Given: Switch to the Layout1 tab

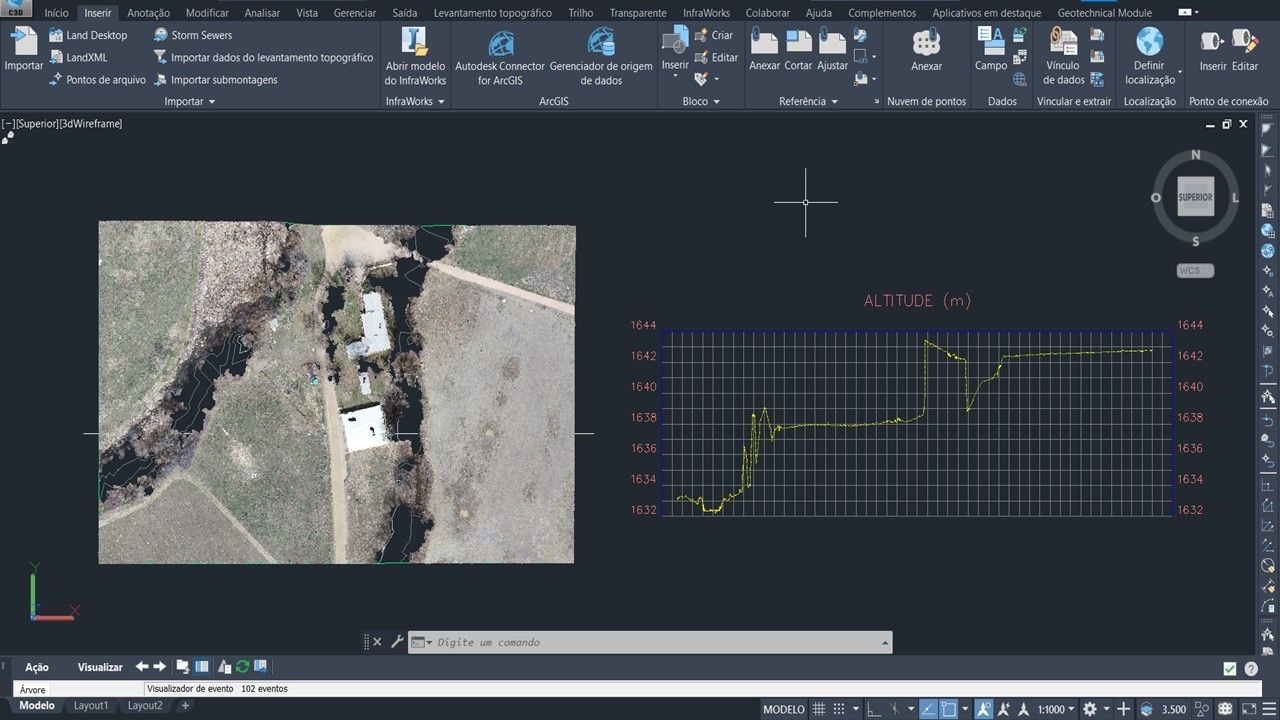Looking at the screenshot, I should [x=91, y=705].
